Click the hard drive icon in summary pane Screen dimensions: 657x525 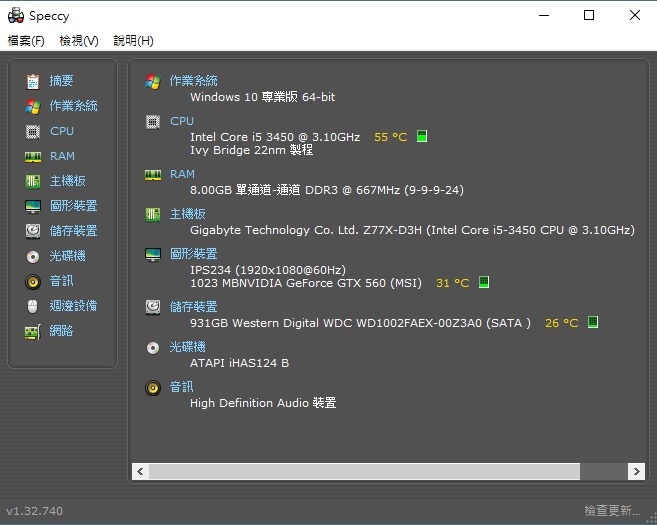(x=153, y=307)
